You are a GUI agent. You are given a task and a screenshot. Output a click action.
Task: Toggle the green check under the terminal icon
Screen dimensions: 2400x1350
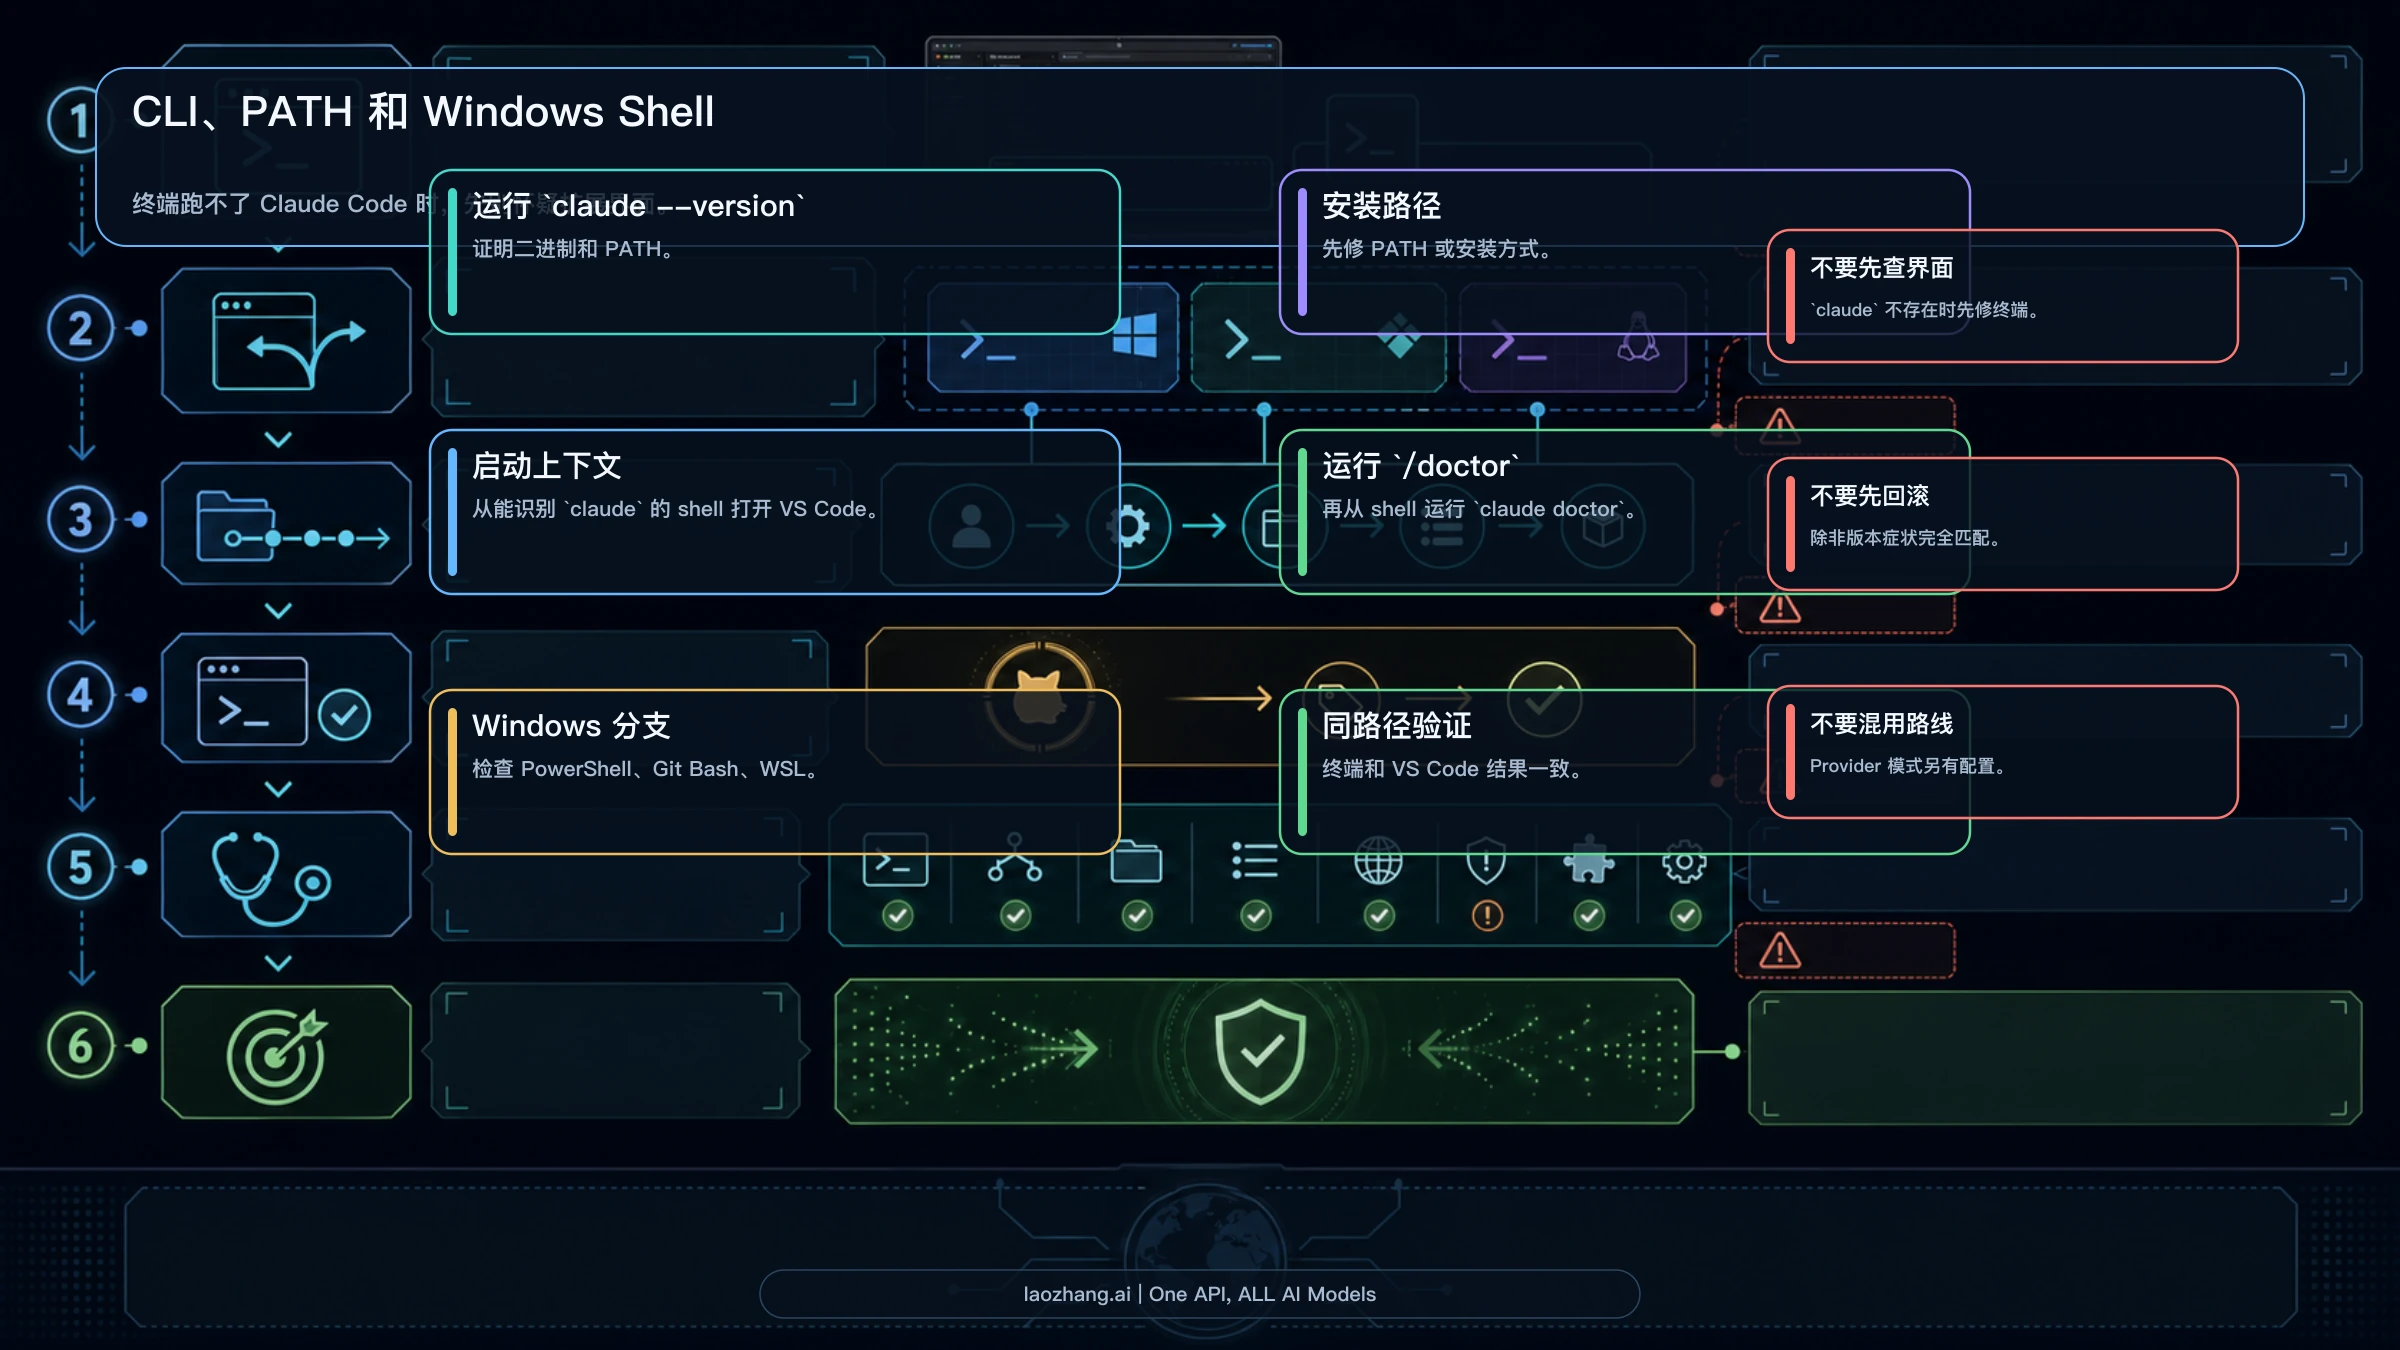[x=898, y=915]
